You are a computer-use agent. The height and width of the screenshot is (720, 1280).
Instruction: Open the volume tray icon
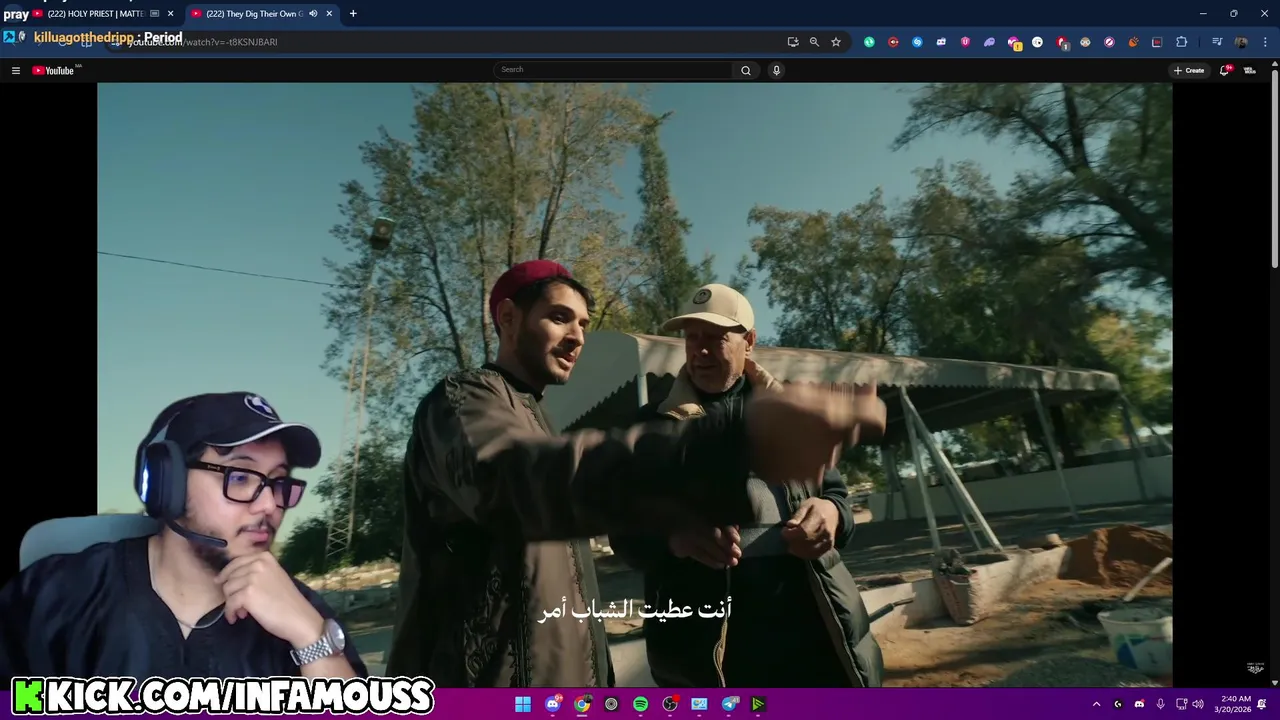pos(1198,704)
